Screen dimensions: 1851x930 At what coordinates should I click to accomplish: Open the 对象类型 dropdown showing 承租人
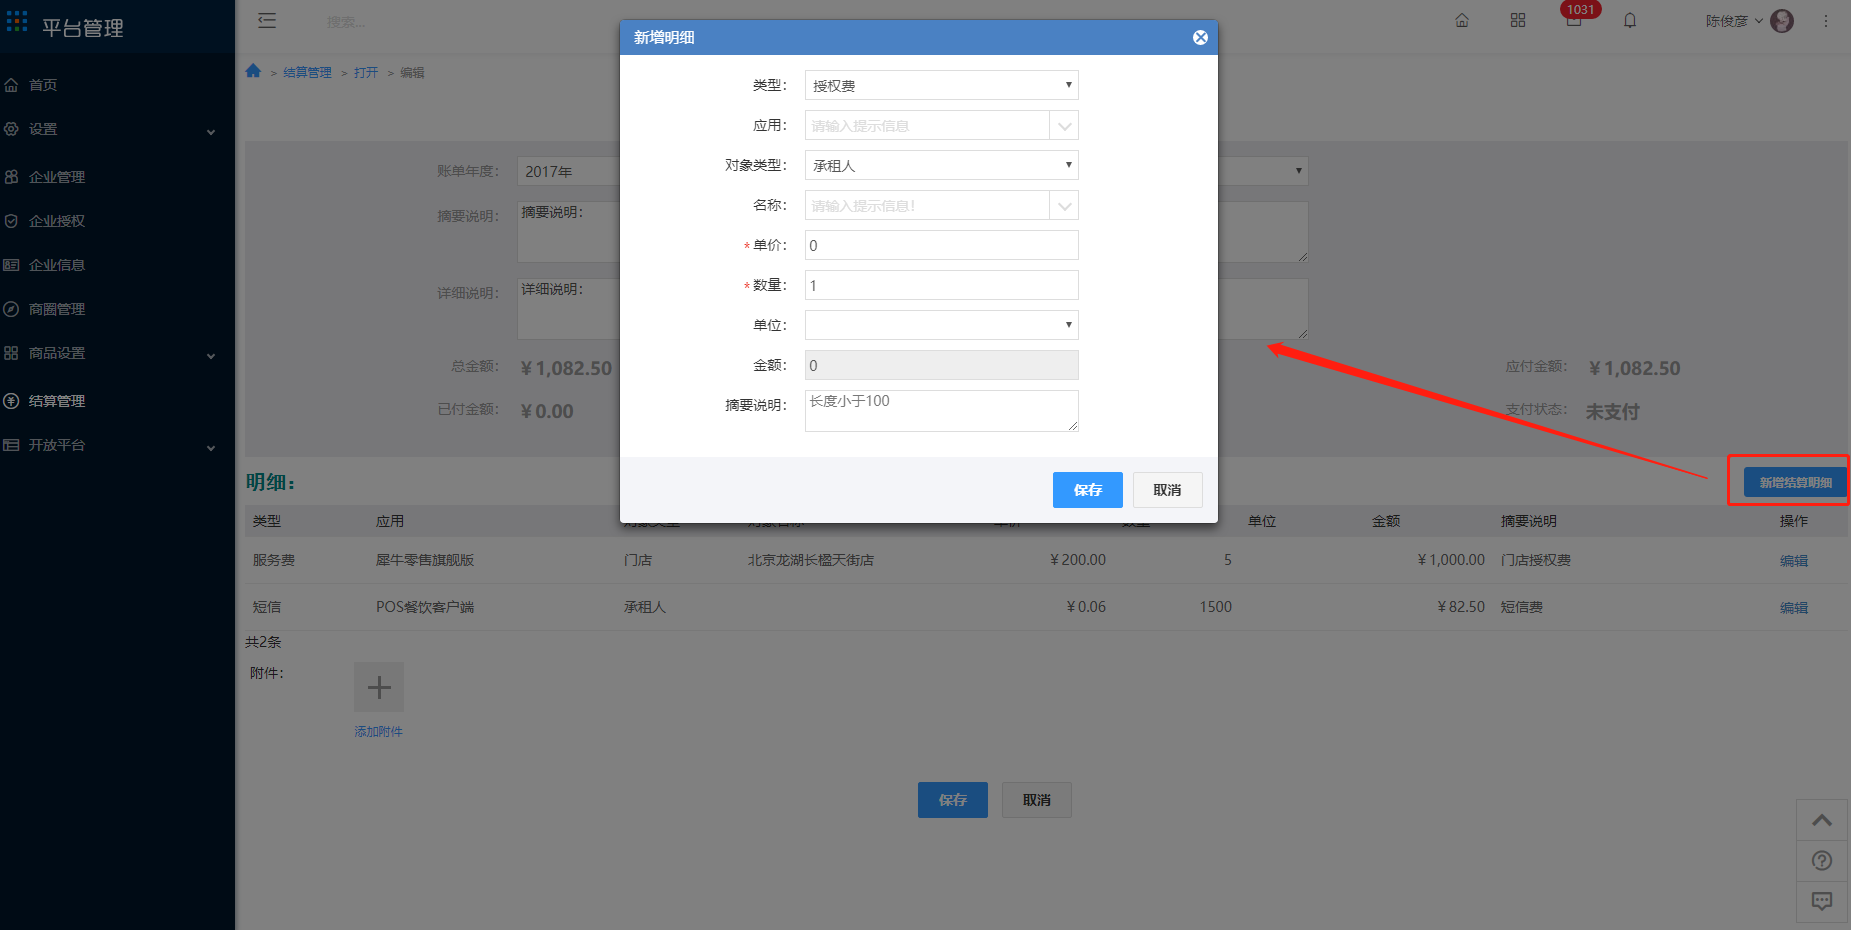(x=941, y=165)
